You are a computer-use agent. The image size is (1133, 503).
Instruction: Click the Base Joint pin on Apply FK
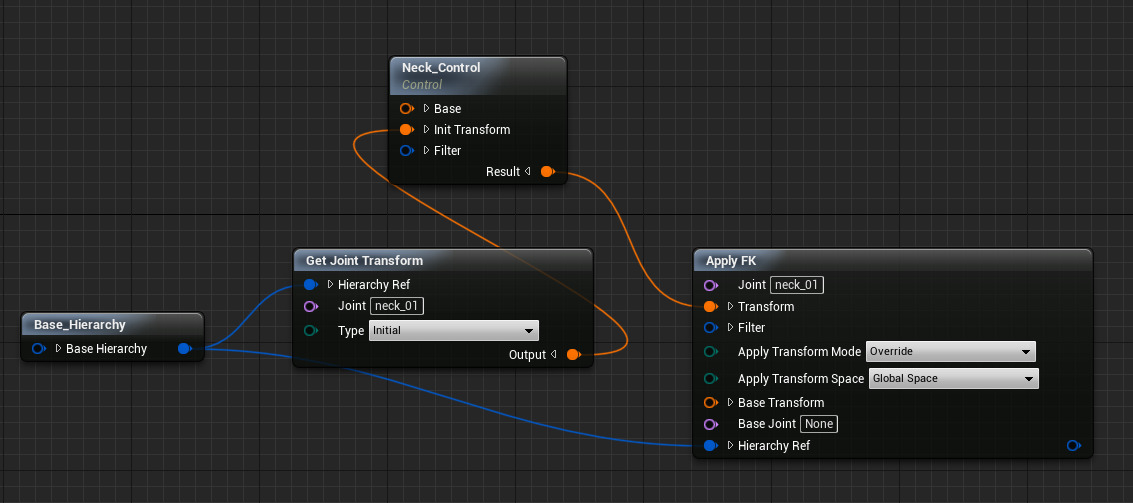pyautogui.click(x=711, y=424)
